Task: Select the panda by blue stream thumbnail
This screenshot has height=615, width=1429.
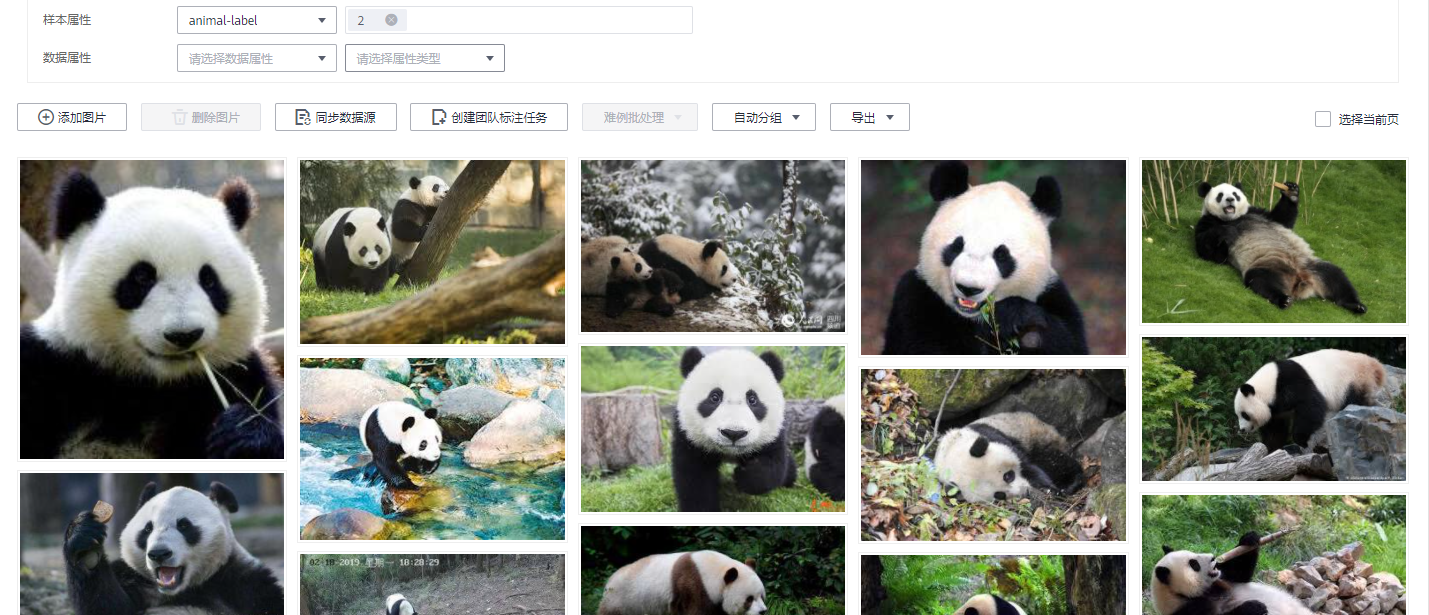Action: tap(432, 448)
